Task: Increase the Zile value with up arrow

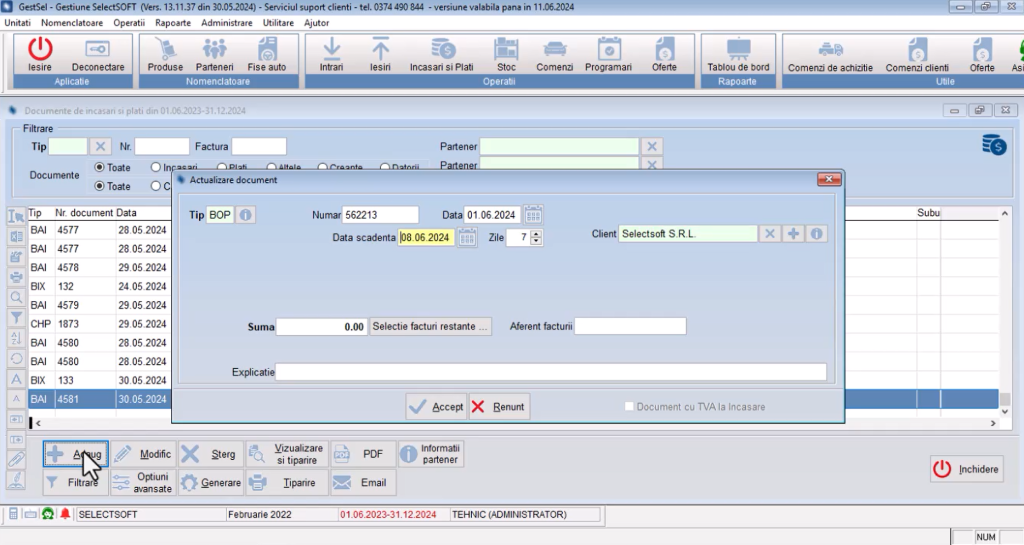Action: coord(536,234)
